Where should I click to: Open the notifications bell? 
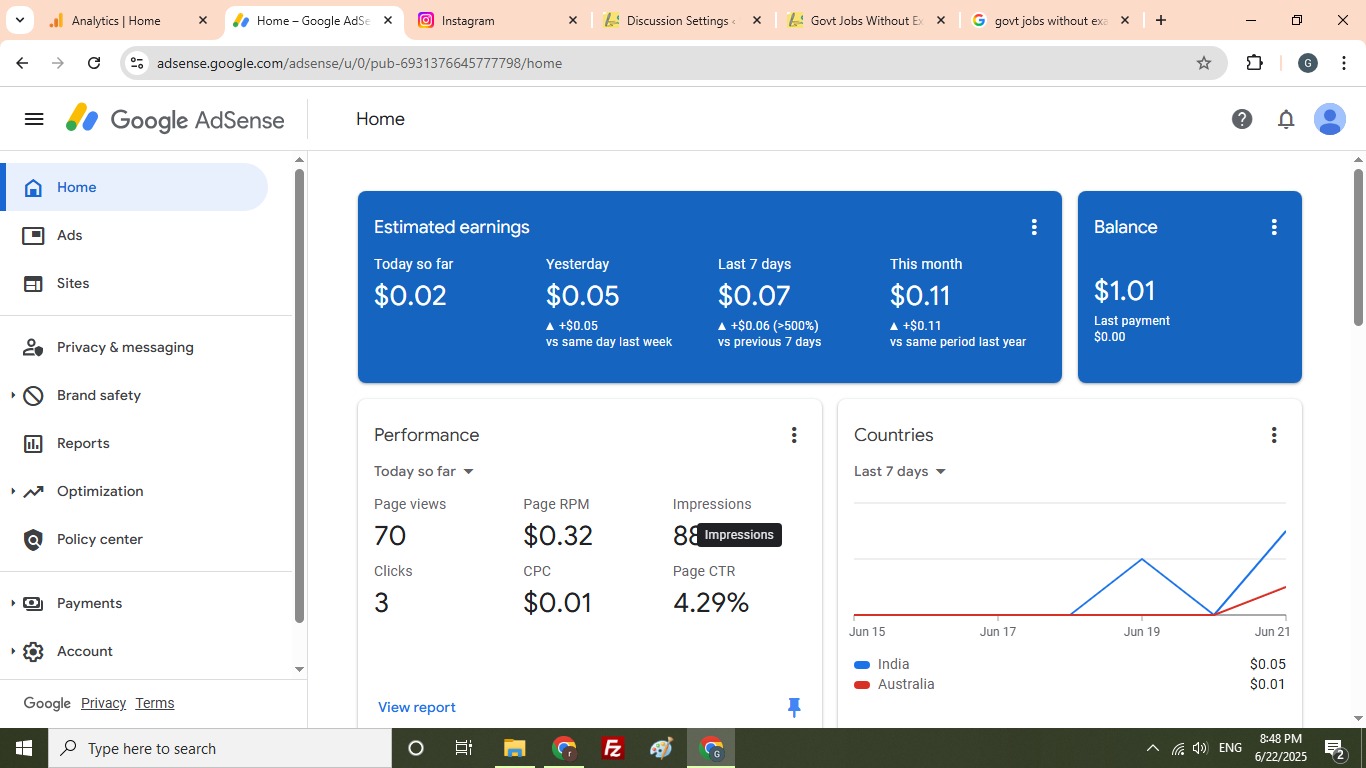point(1286,119)
